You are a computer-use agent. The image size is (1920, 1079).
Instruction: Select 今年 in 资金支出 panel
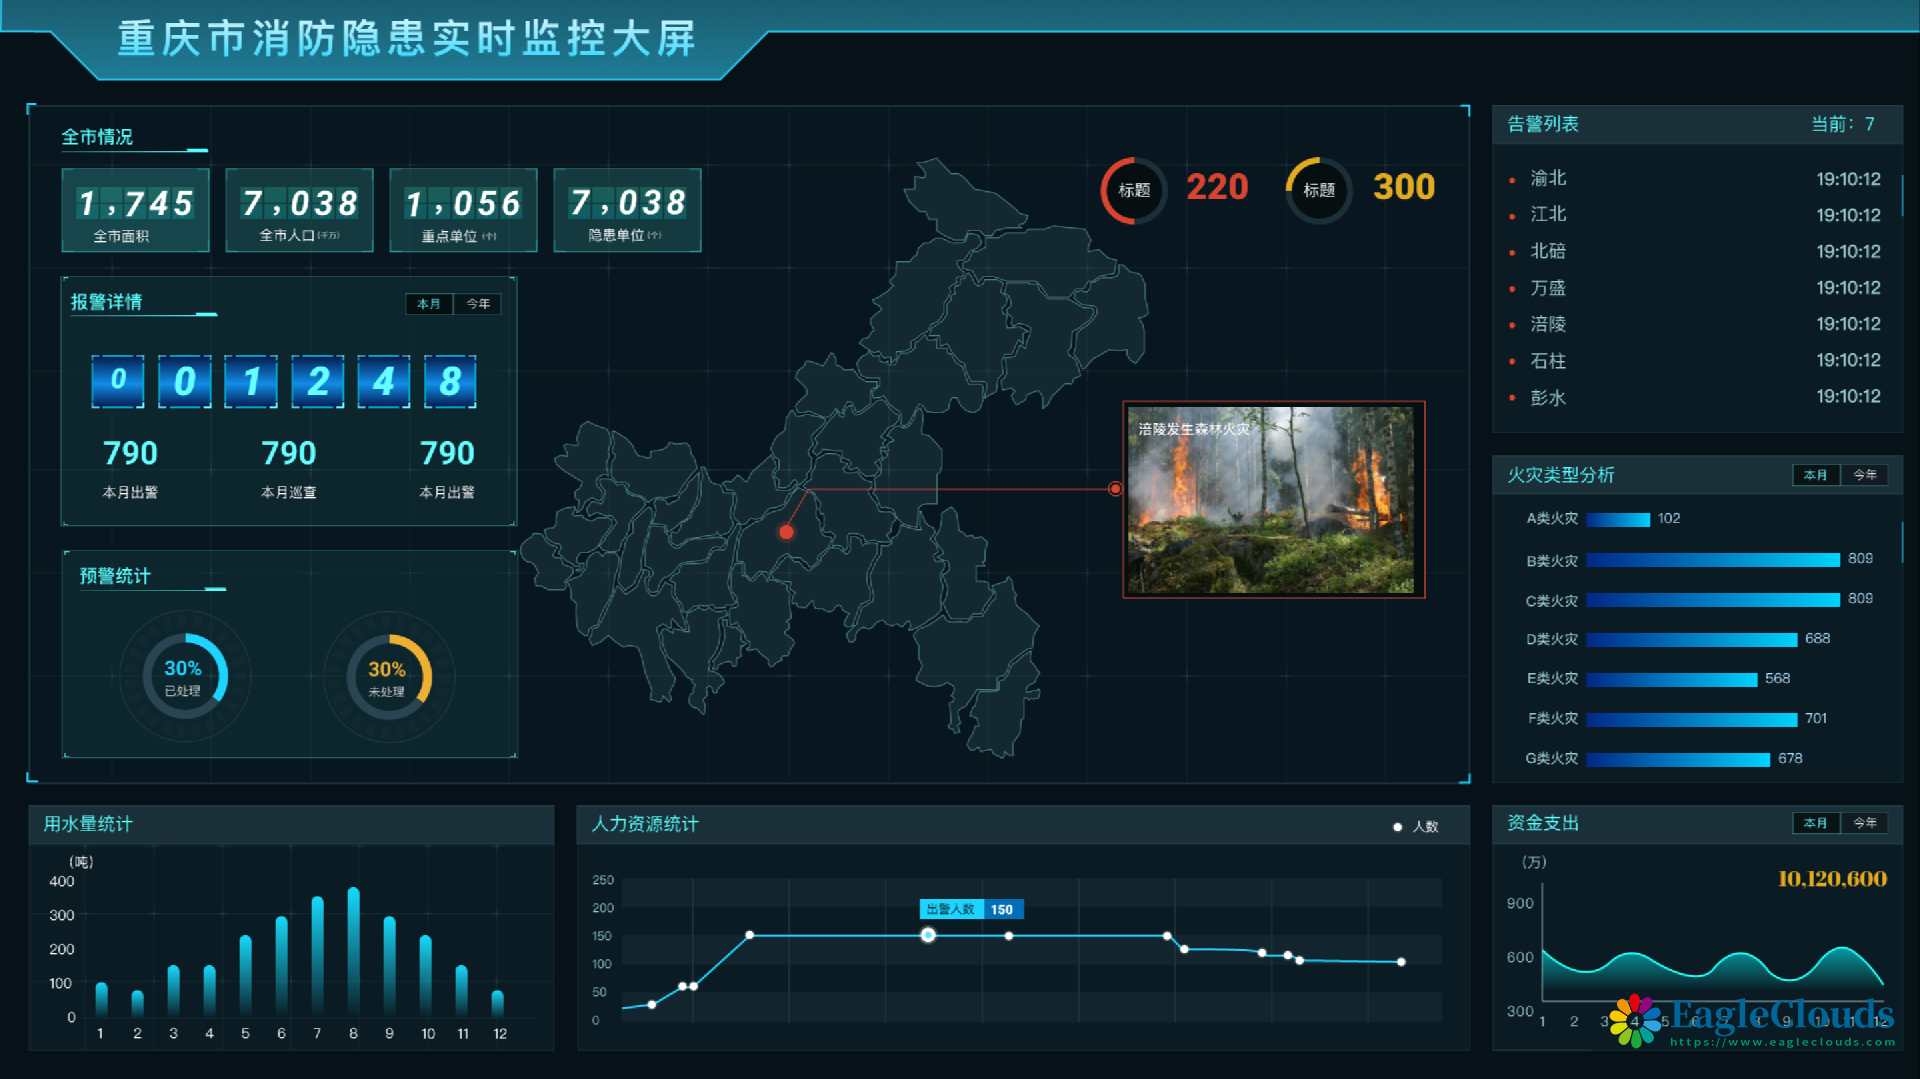coord(1864,823)
